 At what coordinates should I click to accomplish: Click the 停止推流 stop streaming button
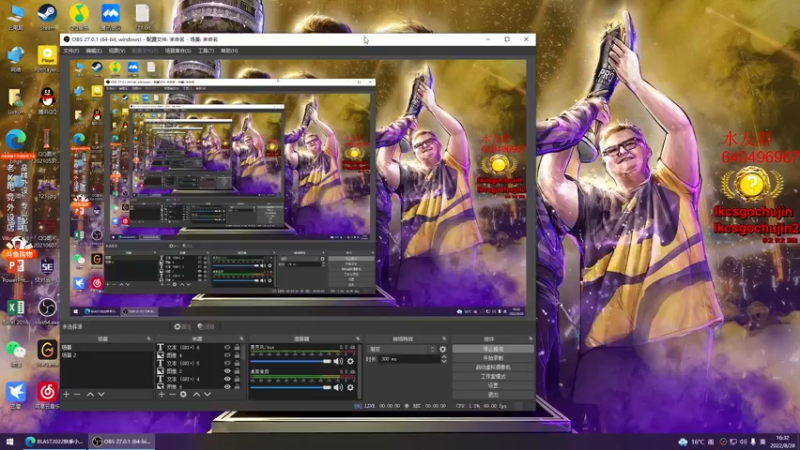pyautogui.click(x=493, y=349)
